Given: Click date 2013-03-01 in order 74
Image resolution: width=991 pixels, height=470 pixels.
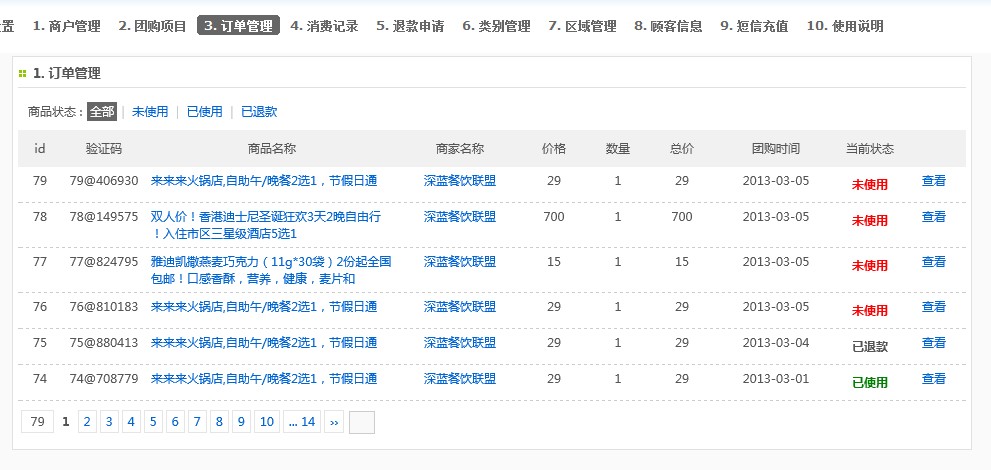Looking at the screenshot, I should [x=775, y=378].
